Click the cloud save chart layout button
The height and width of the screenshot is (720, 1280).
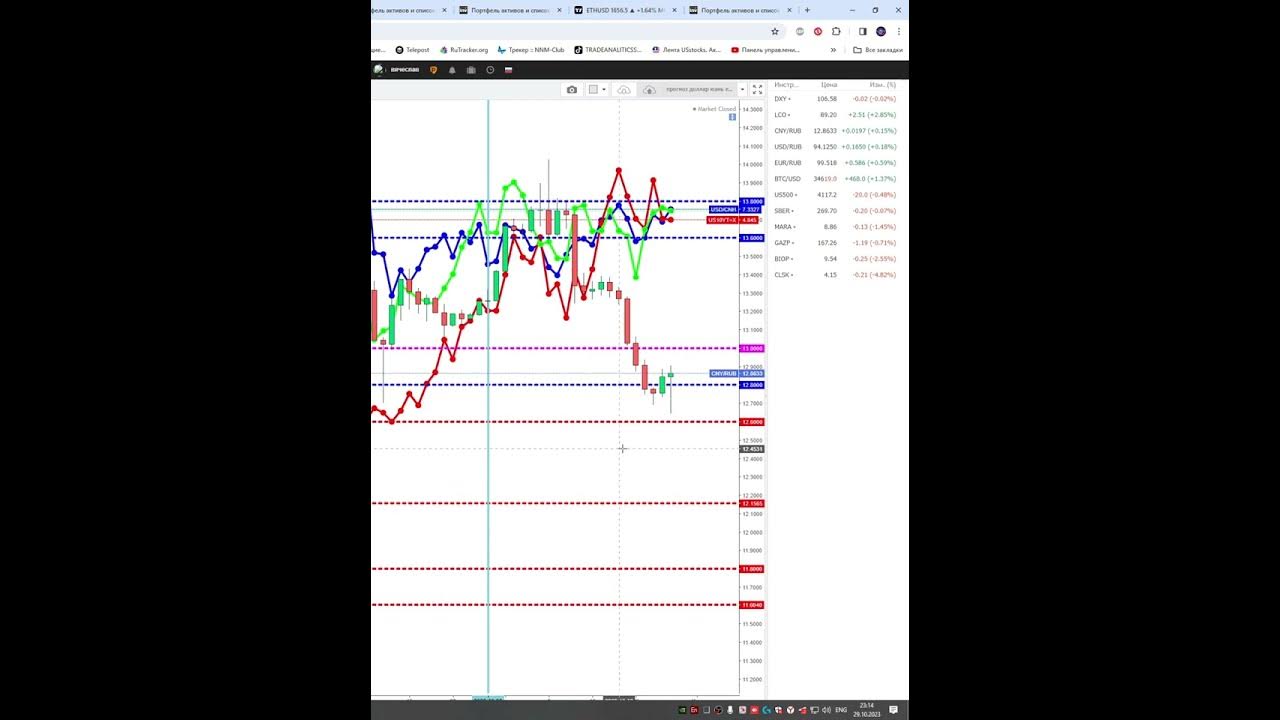tap(649, 90)
